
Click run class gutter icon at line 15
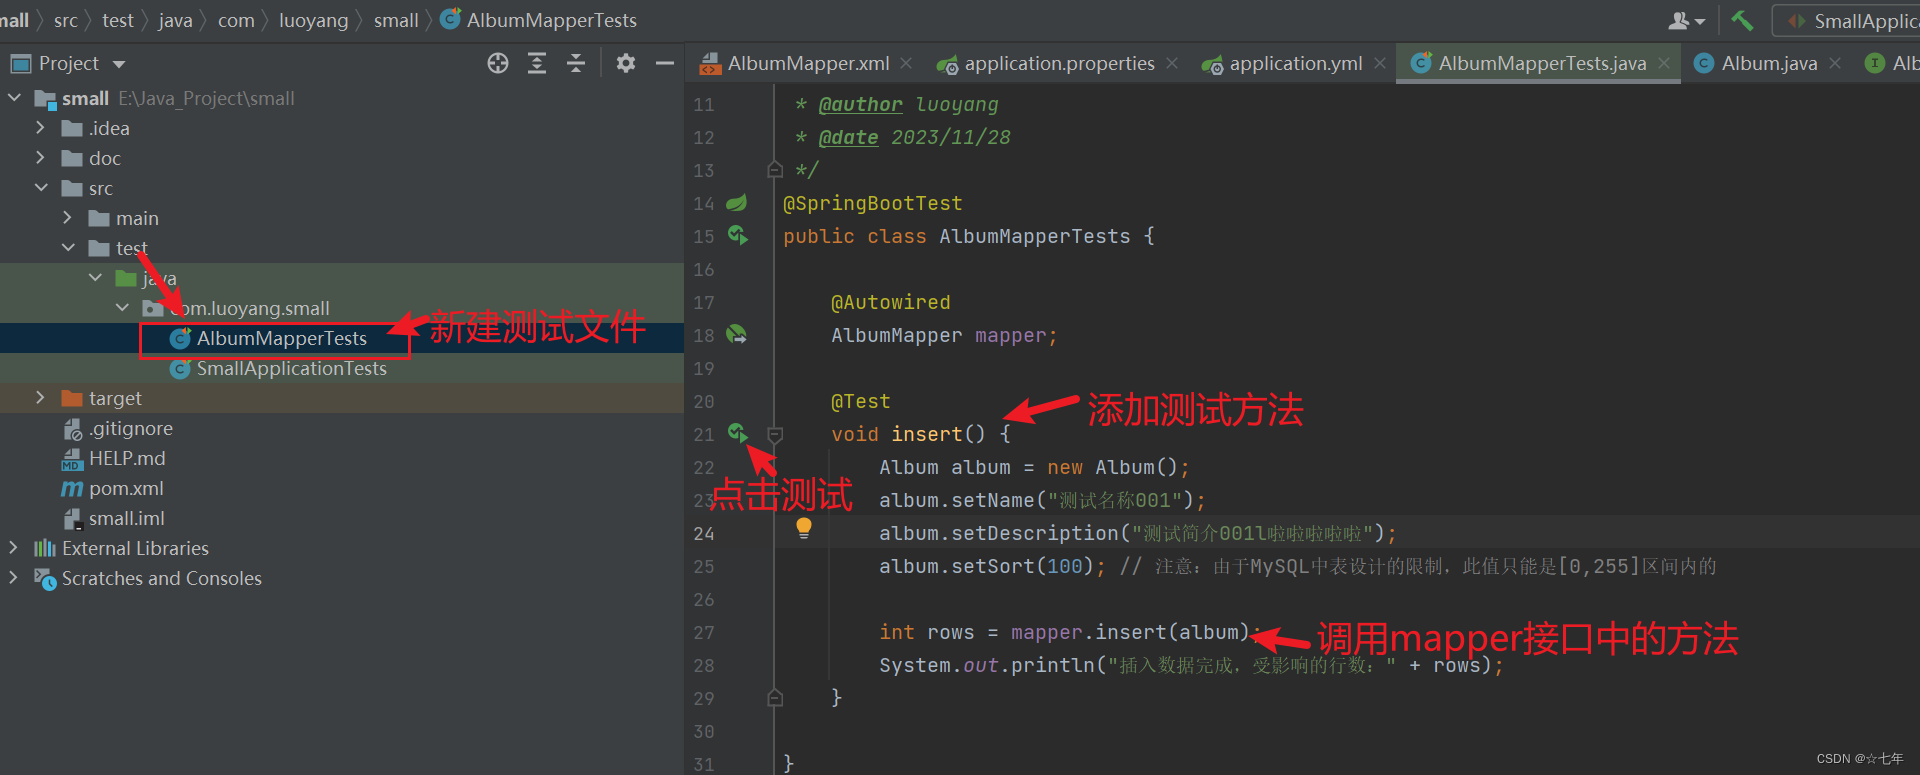point(738,235)
